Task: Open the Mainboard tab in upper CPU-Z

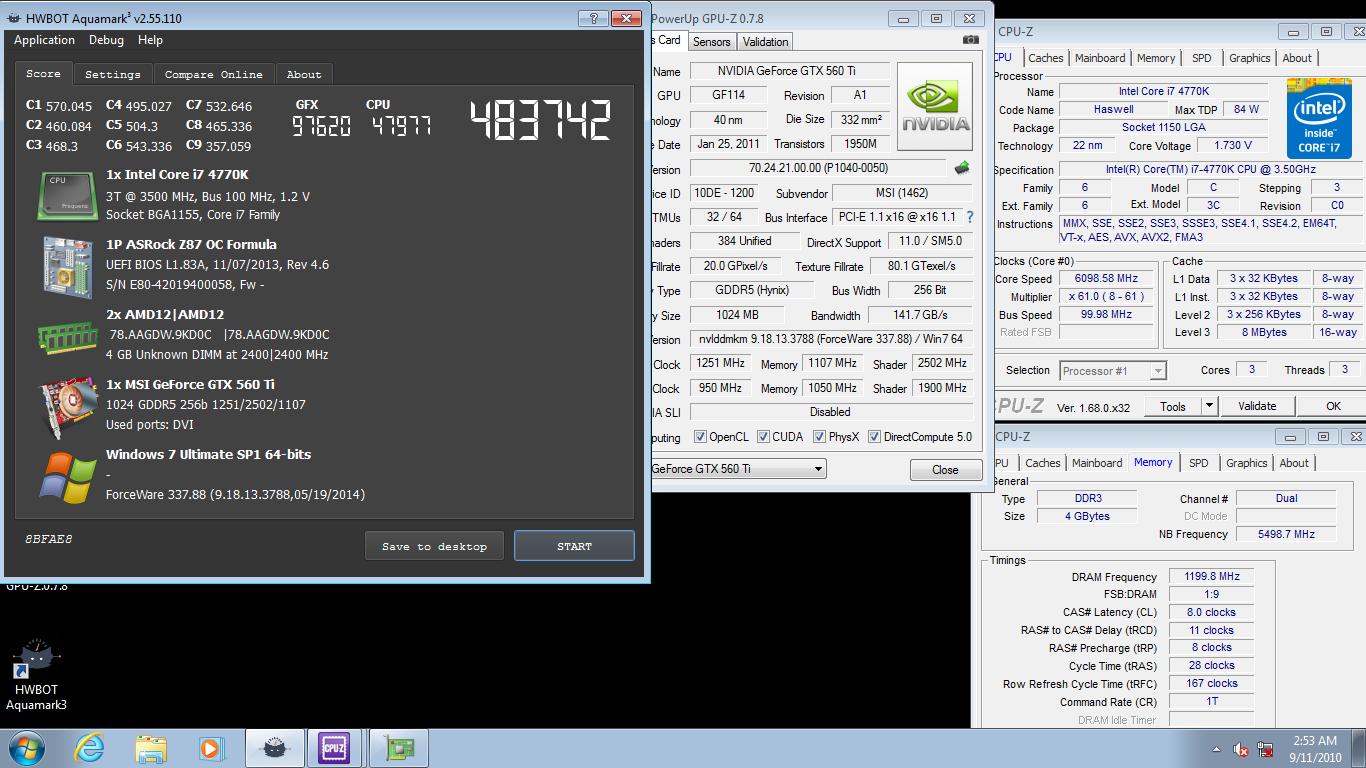Action: point(1100,58)
